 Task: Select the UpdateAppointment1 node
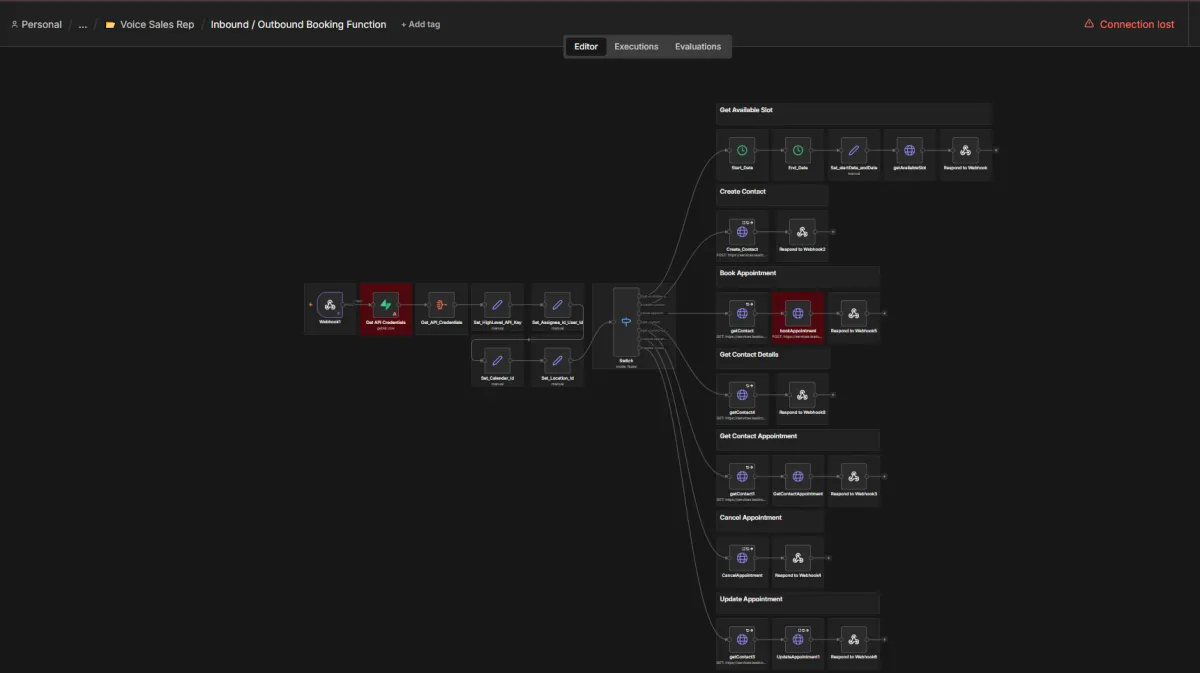click(798, 640)
